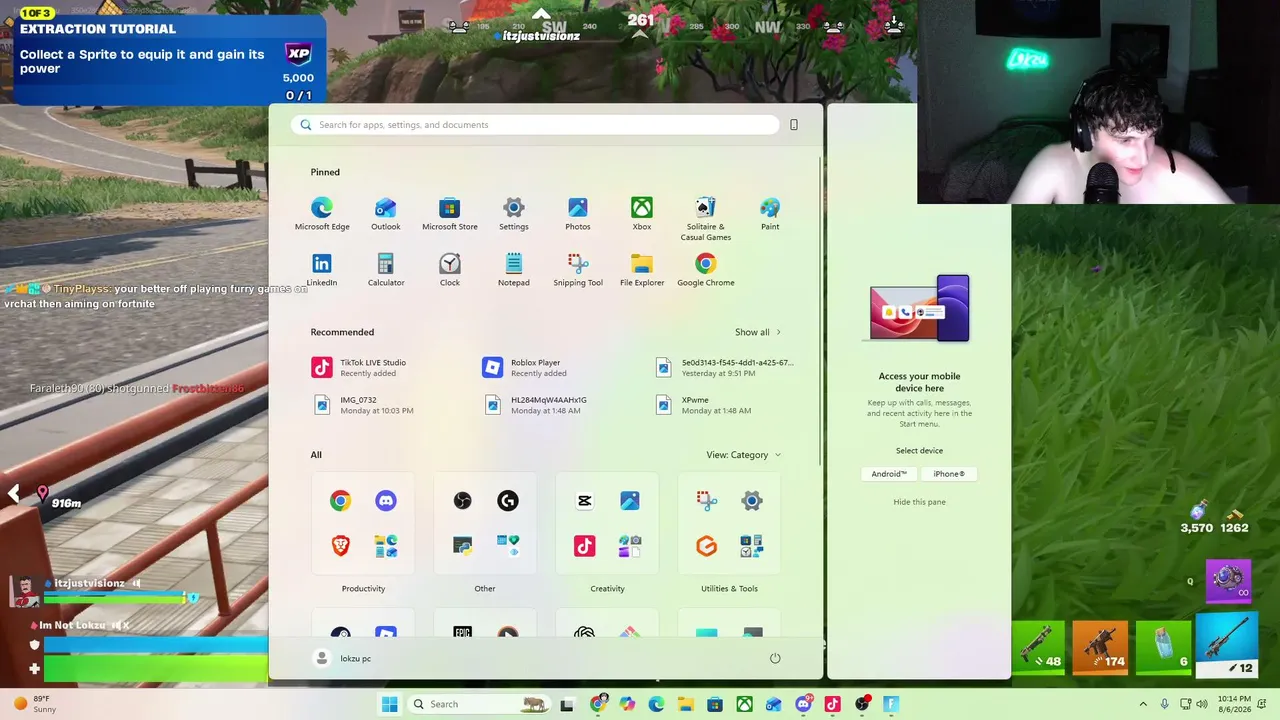
Task: Open Settings from Pinned apps
Action: pyautogui.click(x=514, y=214)
